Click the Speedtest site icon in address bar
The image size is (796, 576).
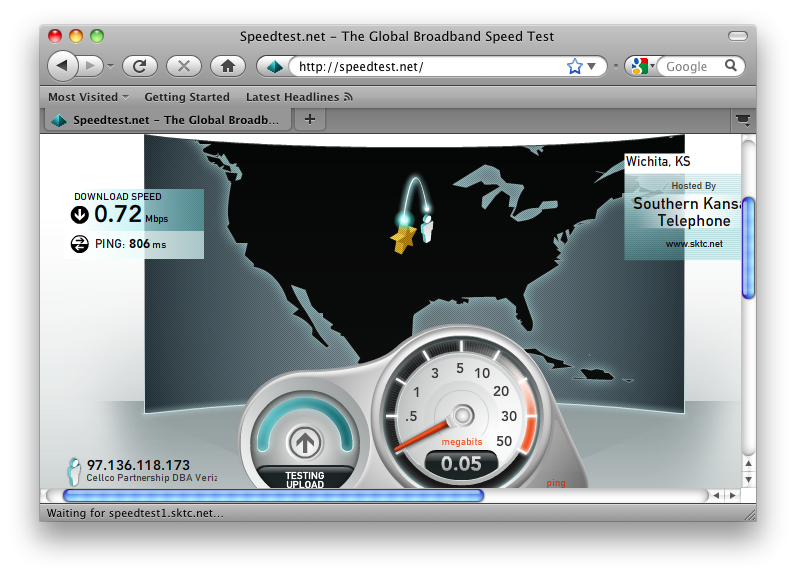coord(275,66)
